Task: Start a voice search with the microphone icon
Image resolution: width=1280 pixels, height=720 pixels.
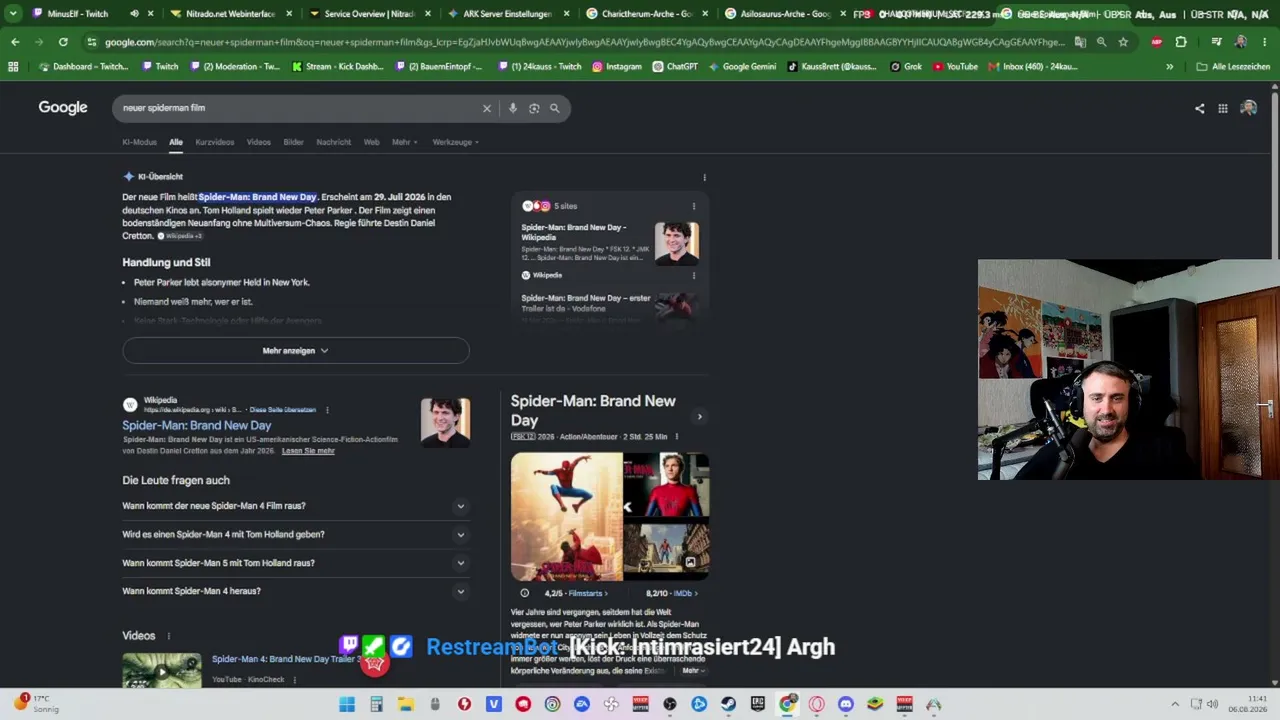Action: click(x=513, y=108)
